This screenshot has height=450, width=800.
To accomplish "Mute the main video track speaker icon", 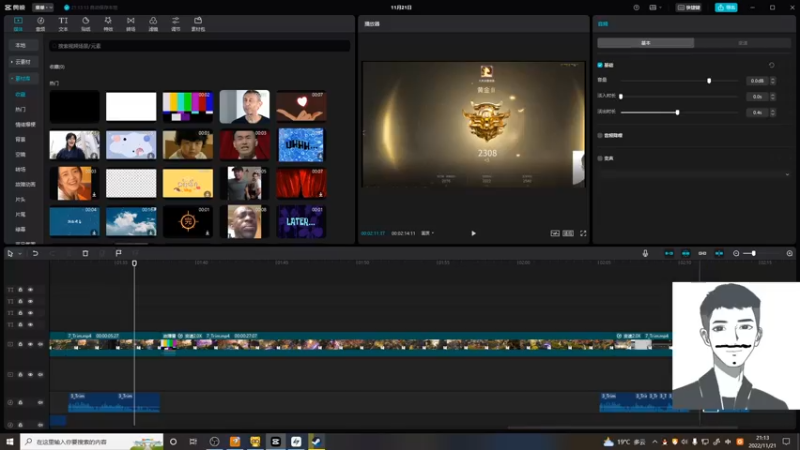I will pyautogui.click(x=40, y=344).
